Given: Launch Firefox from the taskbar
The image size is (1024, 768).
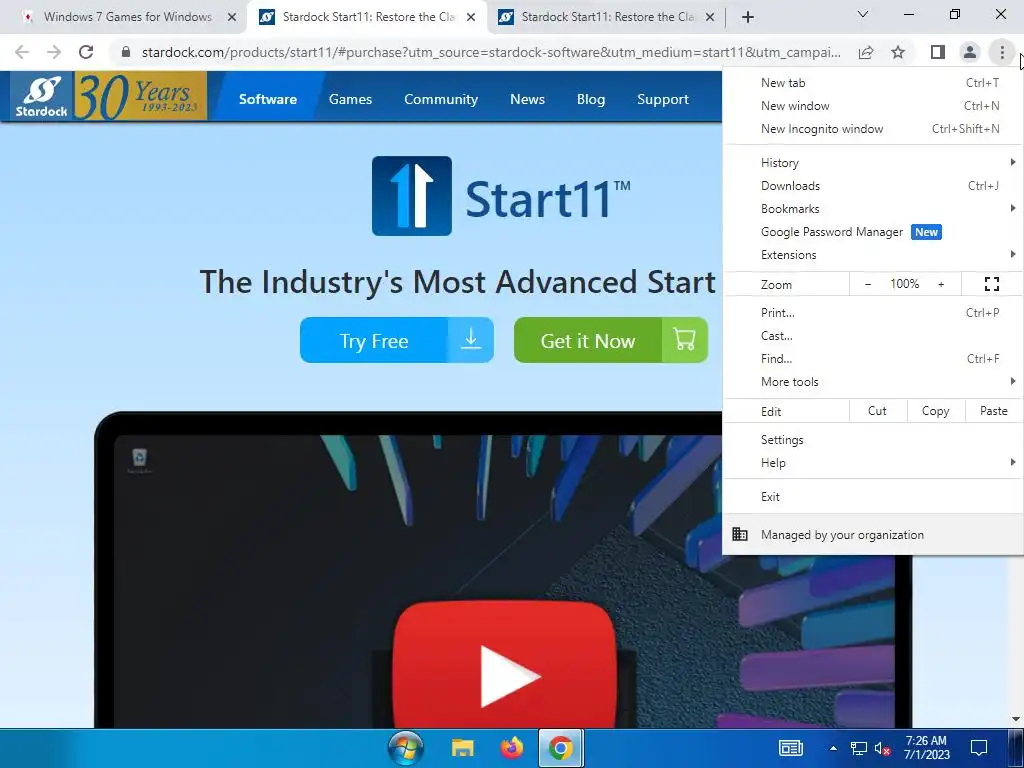Looking at the screenshot, I should coord(512,748).
